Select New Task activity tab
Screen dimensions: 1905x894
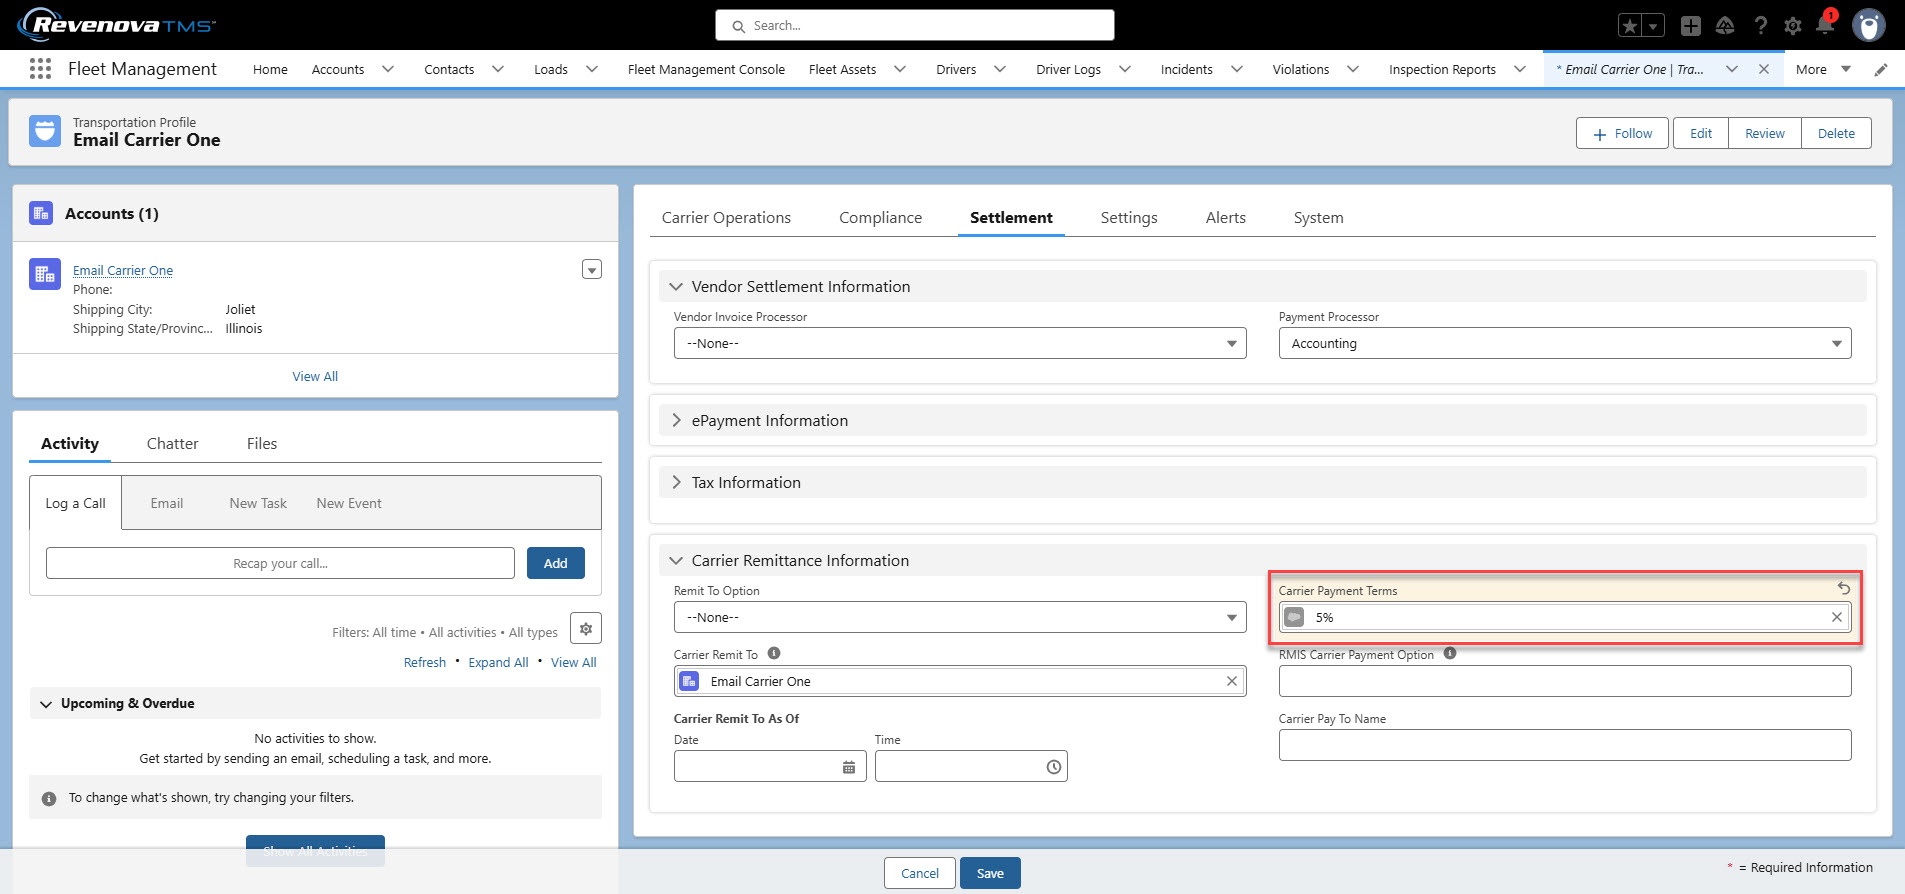258,504
